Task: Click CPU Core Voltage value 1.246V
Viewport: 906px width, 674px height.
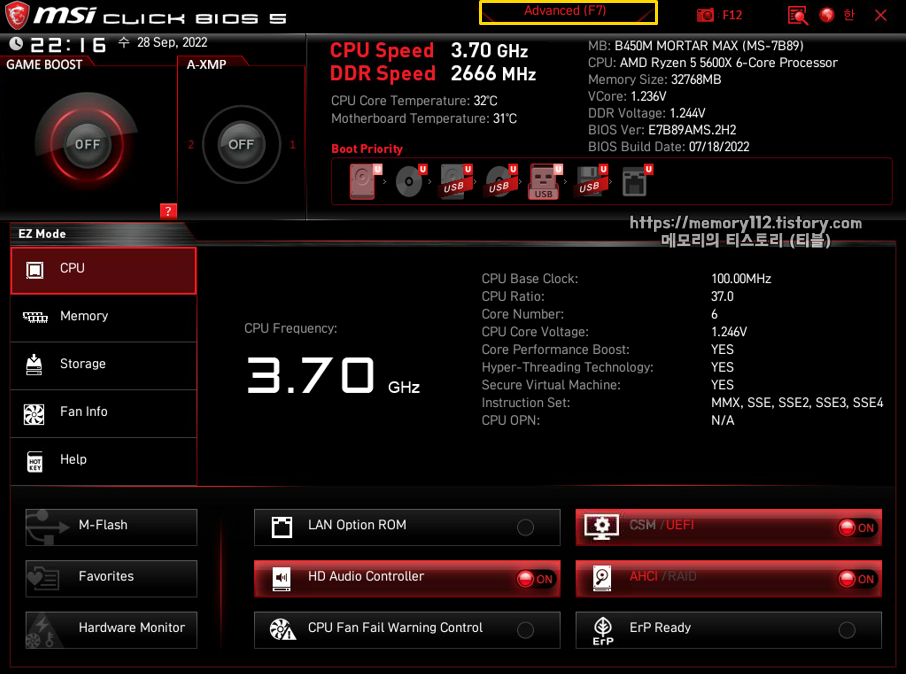Action: click(729, 332)
